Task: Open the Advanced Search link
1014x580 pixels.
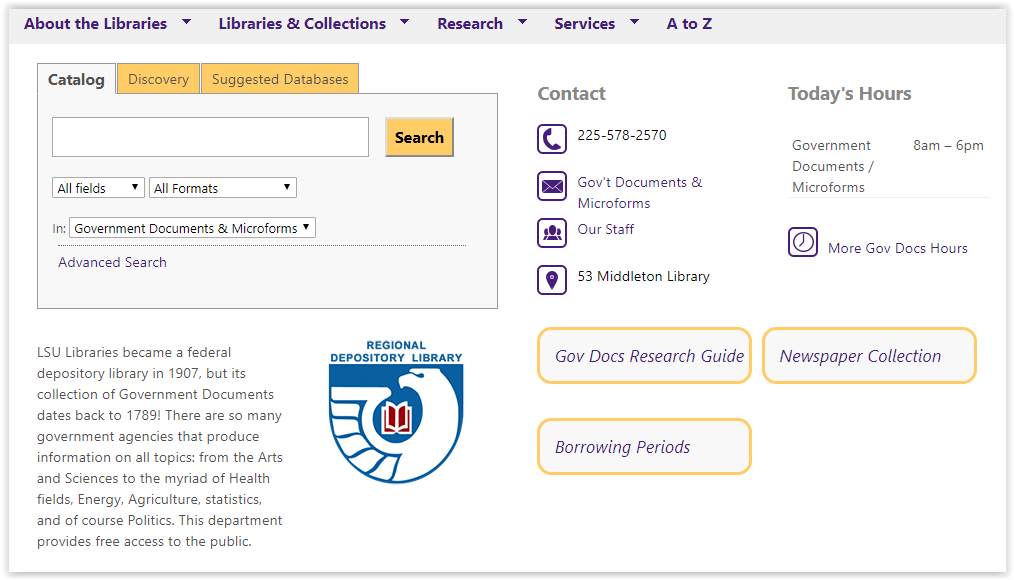Action: point(113,263)
